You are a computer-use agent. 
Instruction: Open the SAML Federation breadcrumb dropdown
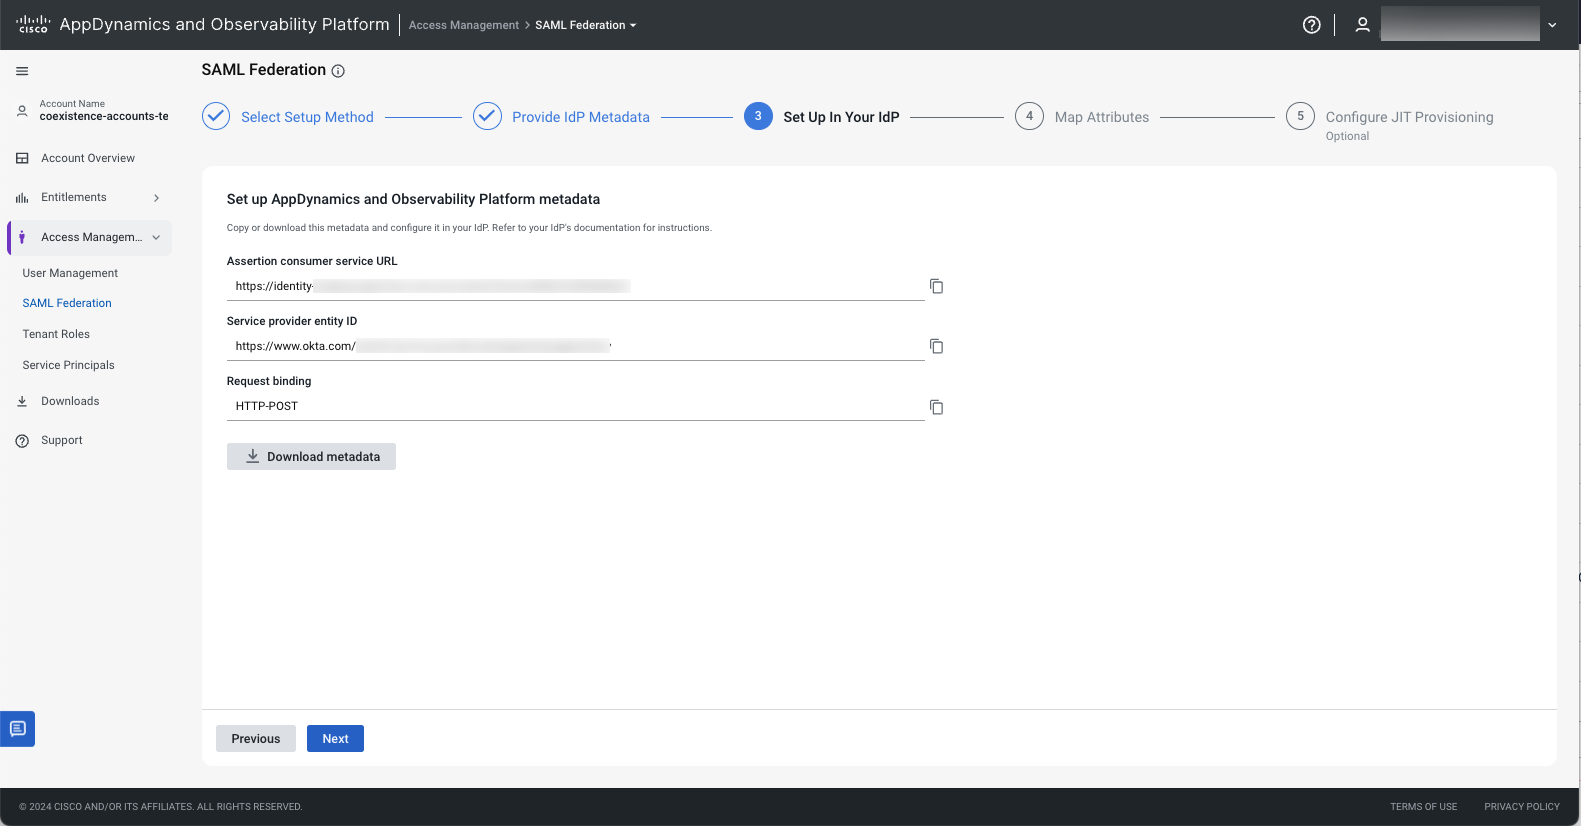coord(586,25)
